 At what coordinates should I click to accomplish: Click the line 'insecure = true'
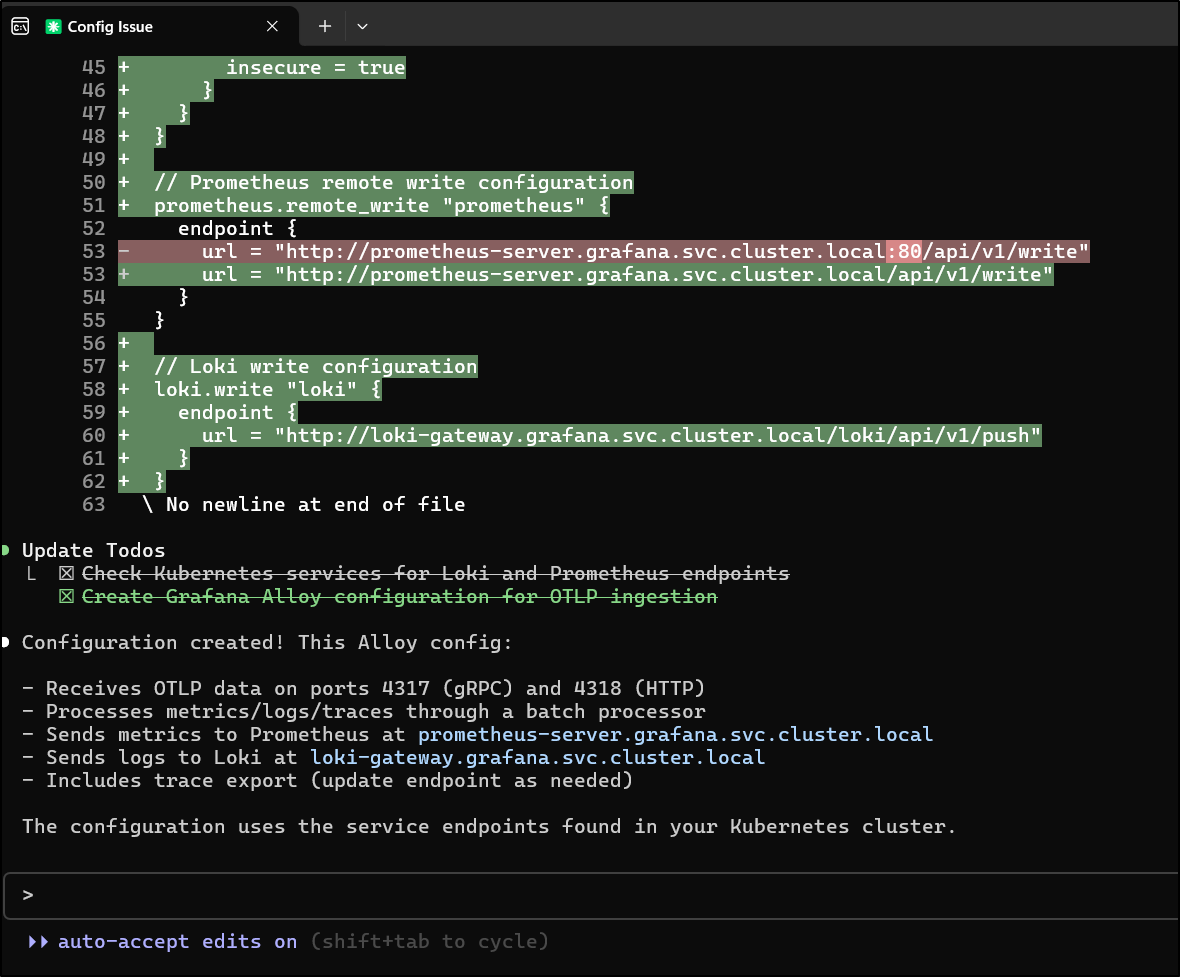pyautogui.click(x=315, y=68)
